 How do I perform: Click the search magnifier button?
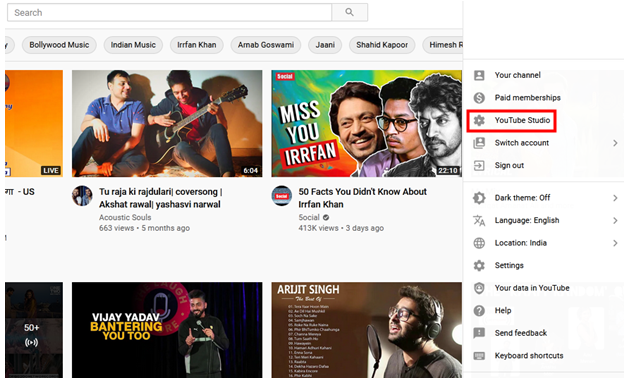[349, 12]
